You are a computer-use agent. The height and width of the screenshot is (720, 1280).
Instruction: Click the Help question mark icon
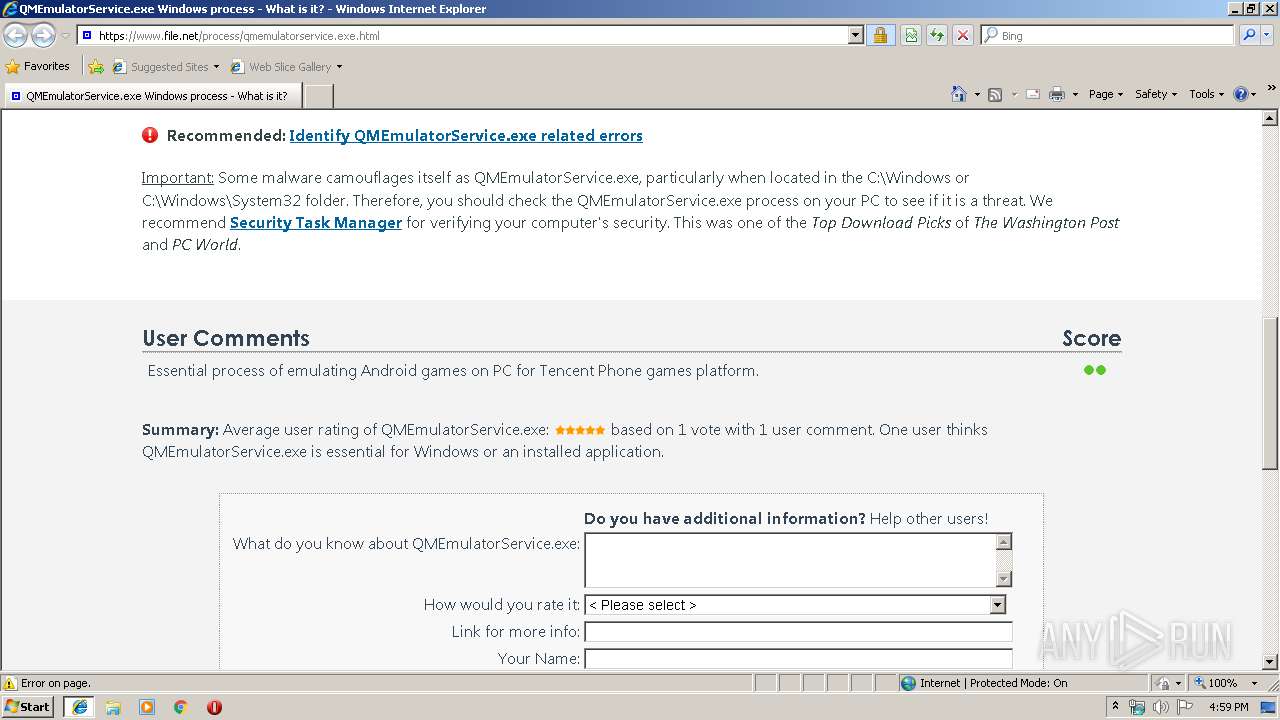click(x=1241, y=94)
